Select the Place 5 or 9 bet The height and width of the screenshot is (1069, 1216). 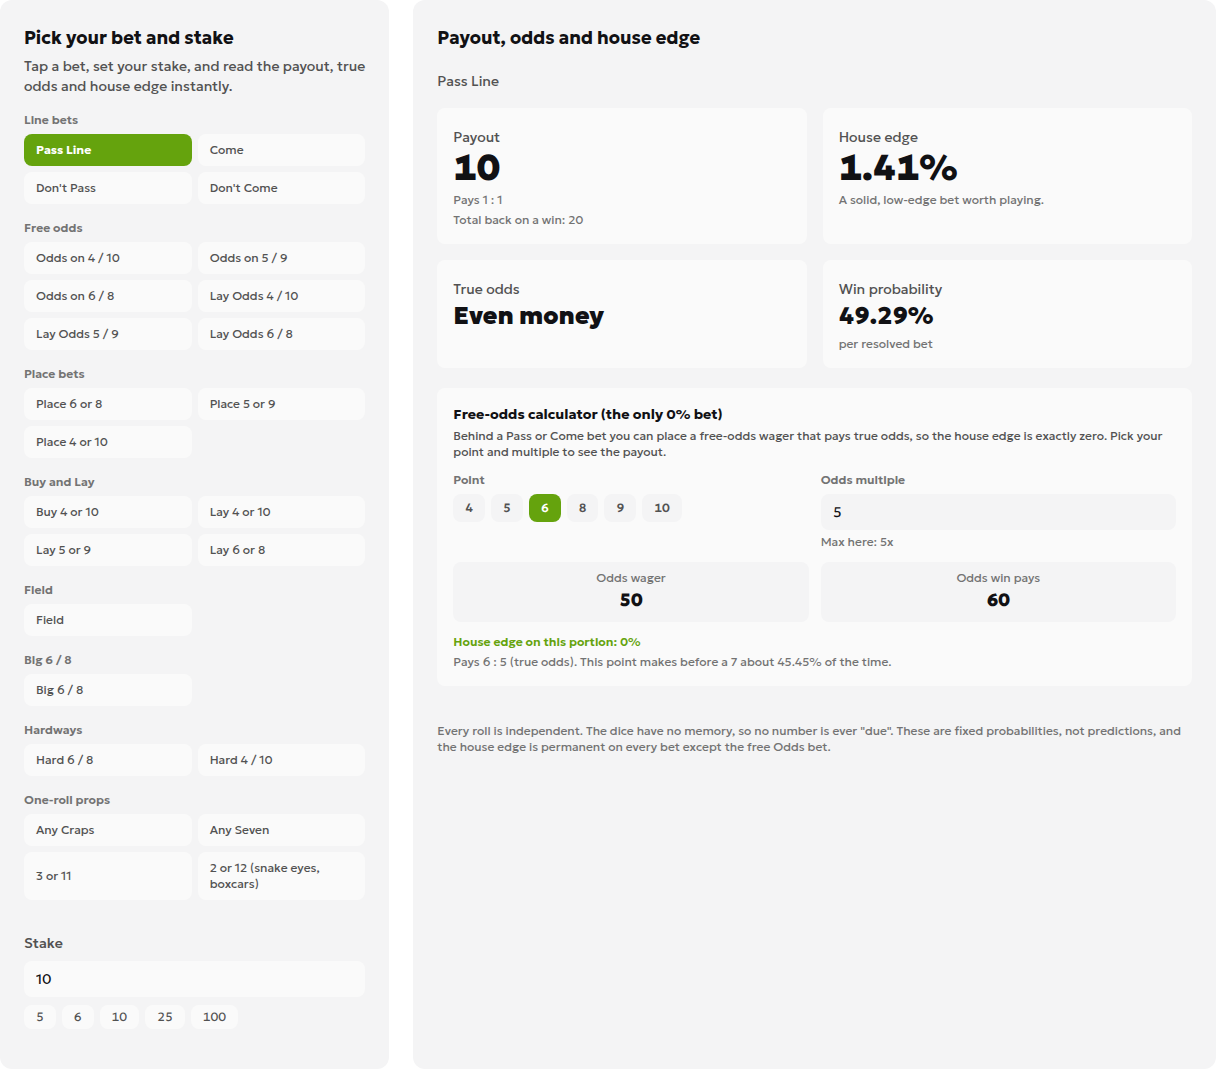click(x=281, y=404)
